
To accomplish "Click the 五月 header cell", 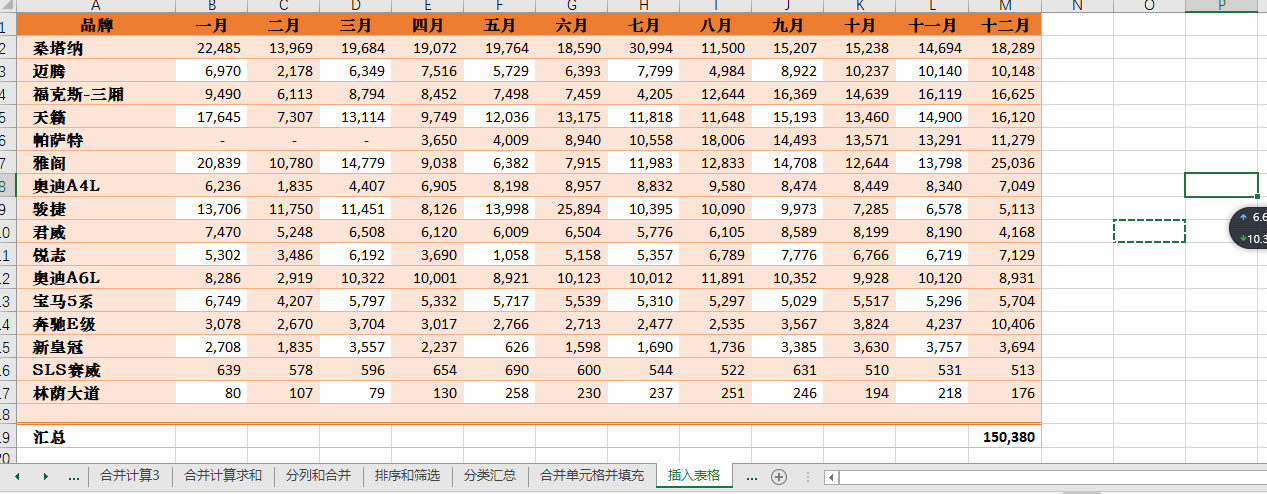I will pos(500,25).
